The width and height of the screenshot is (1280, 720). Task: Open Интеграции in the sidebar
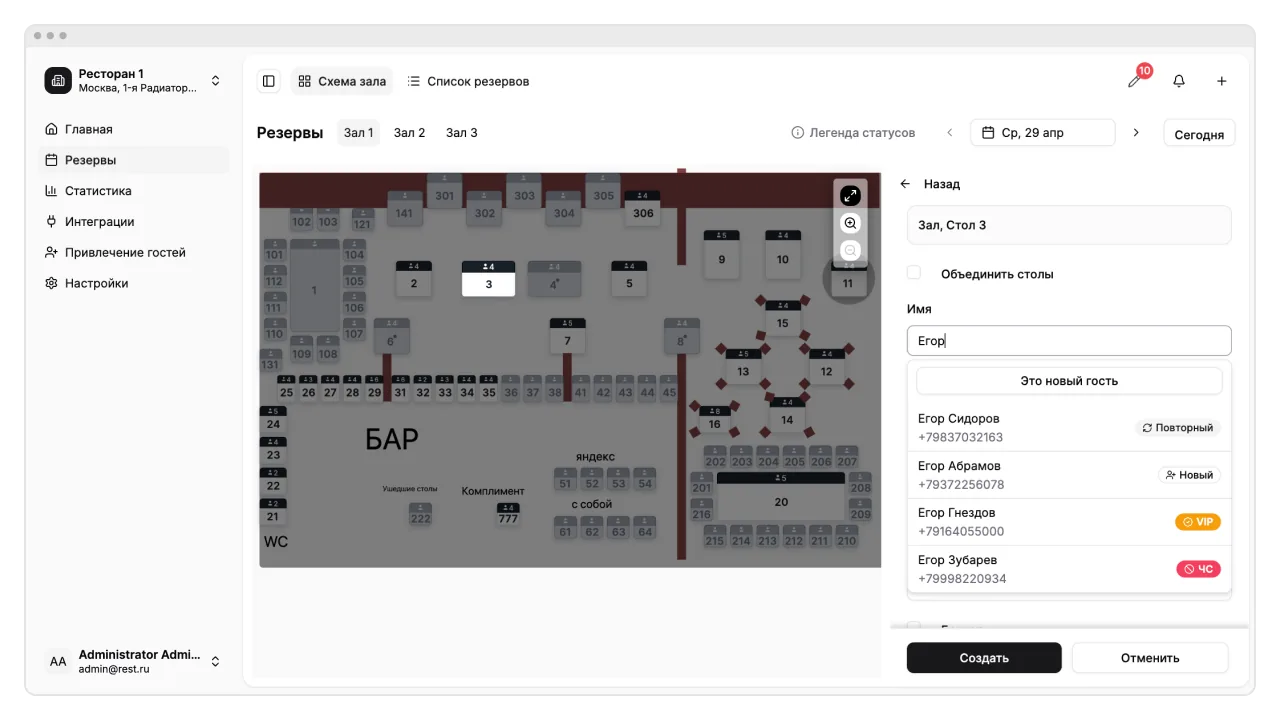[x=134, y=222]
